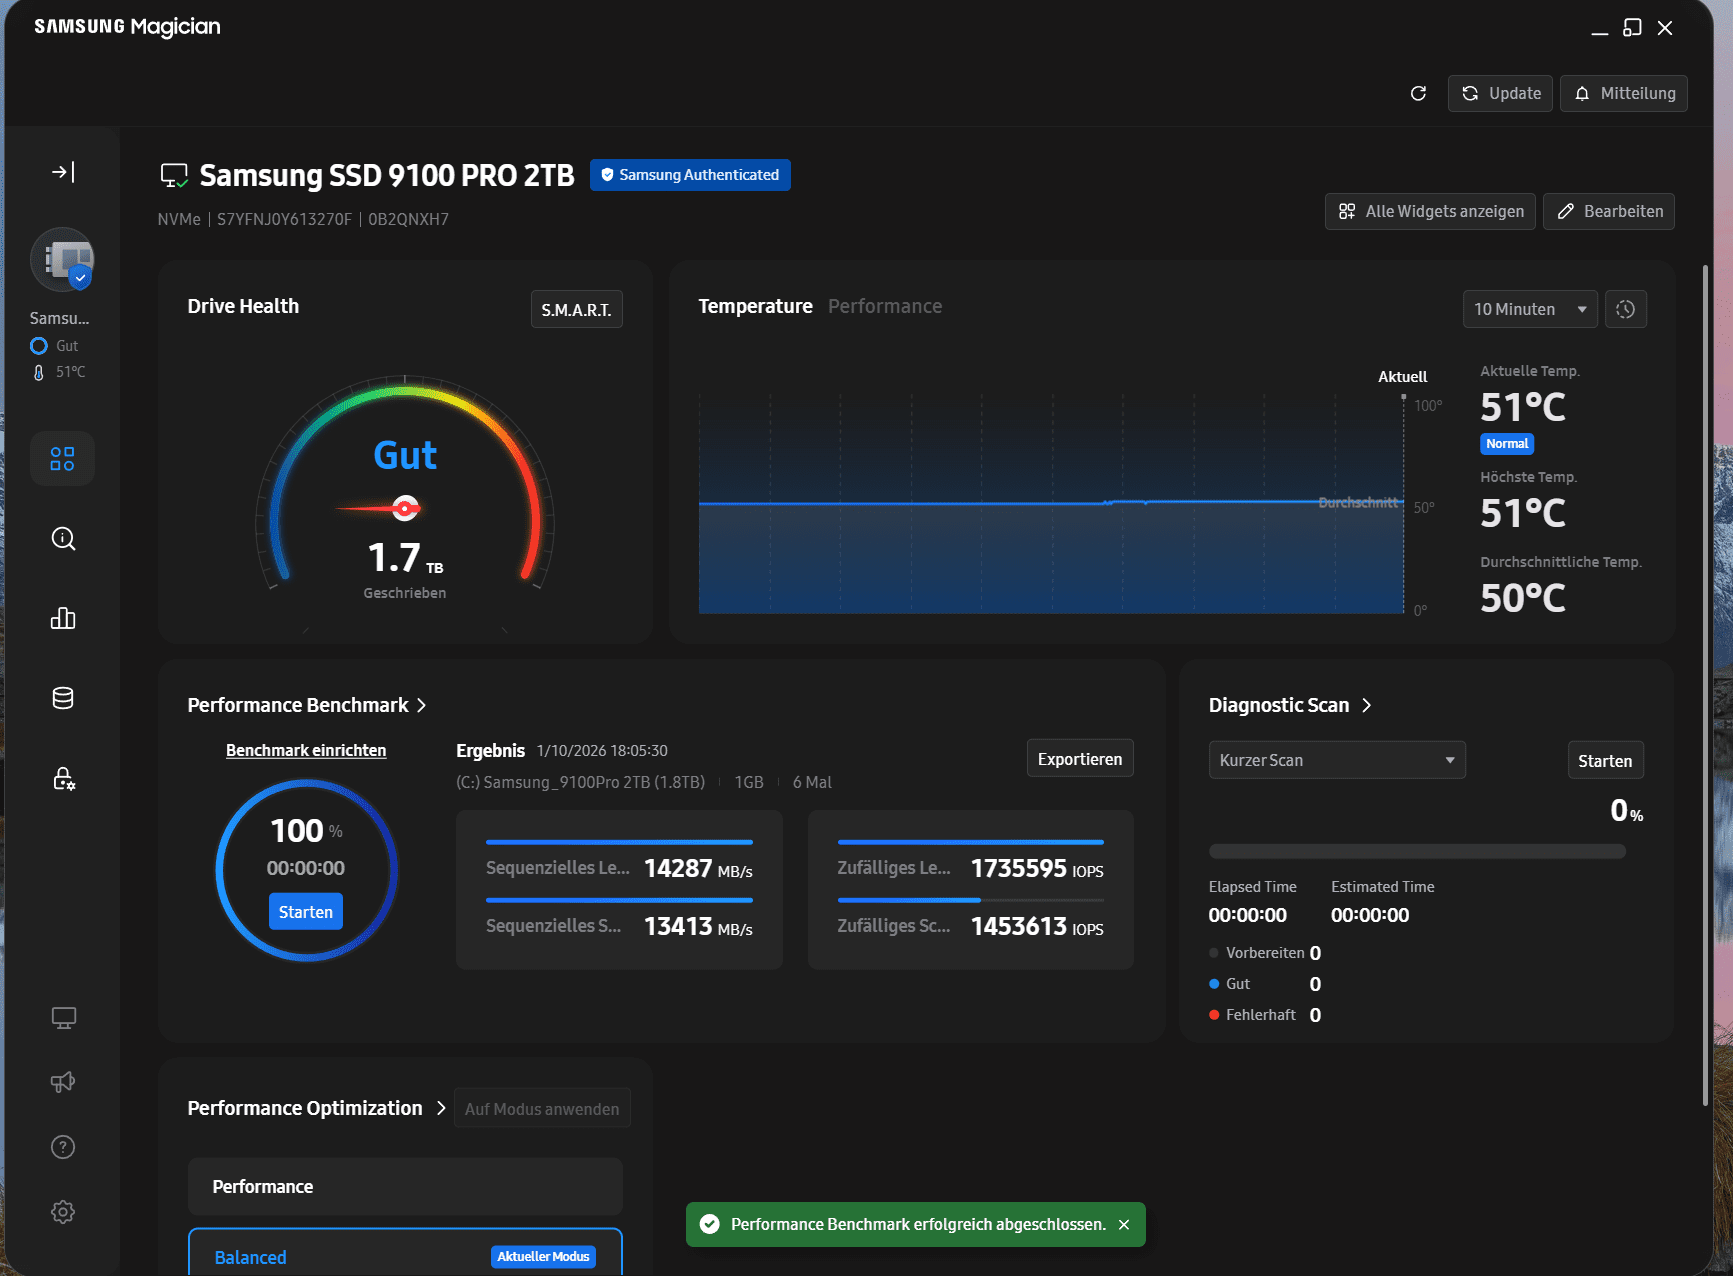Dismiss the benchmark success notification

click(1124, 1225)
